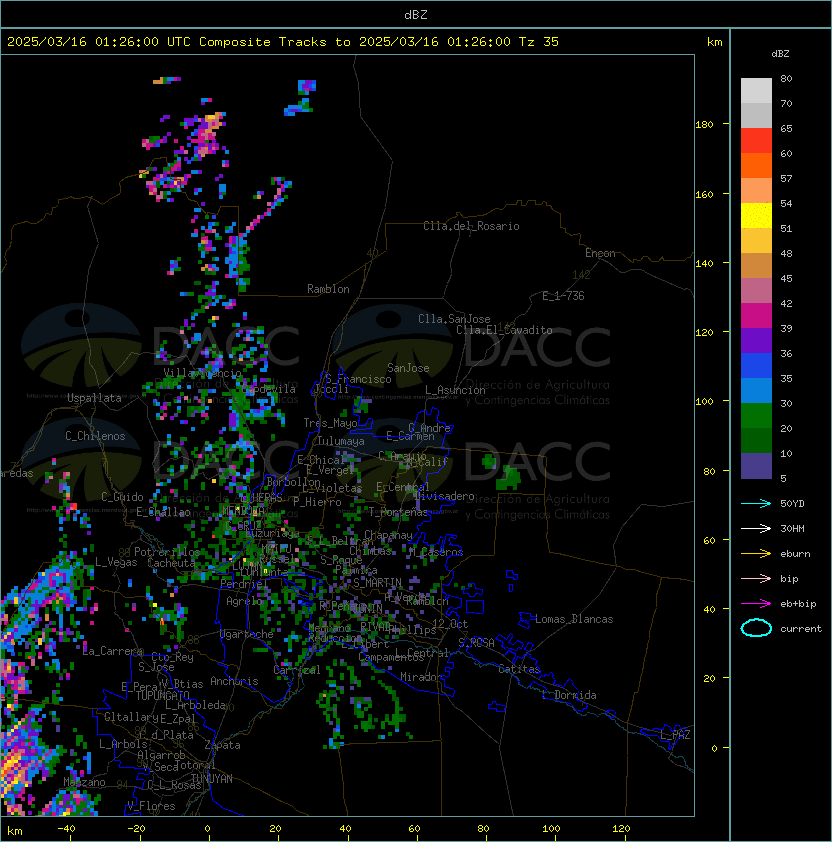Viewport: 832px width, 842px height.
Task: Click the 'Ramblon' label near map center top
Action: 328,289
